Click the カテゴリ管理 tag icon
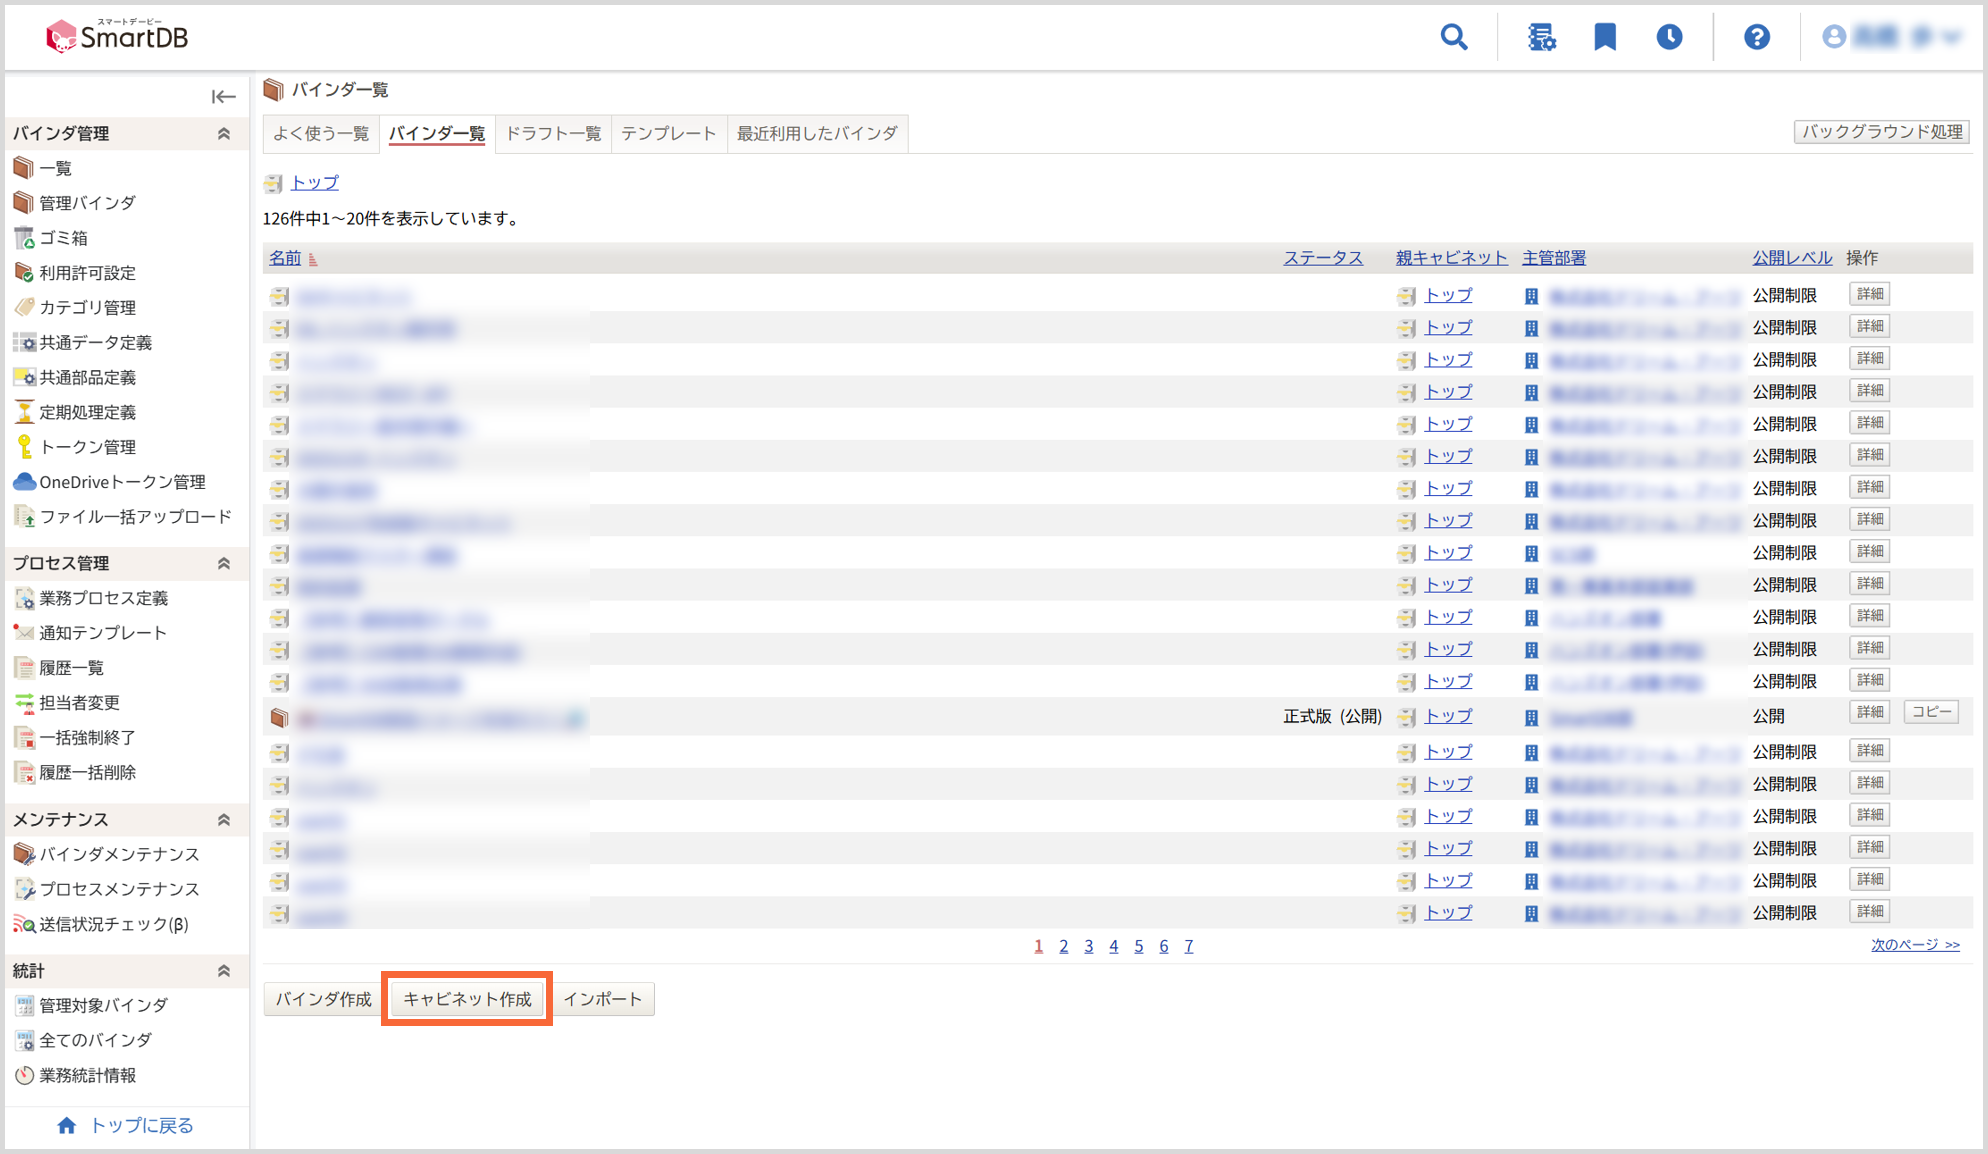Screen dimensions: 1988x1154 (x=24, y=307)
